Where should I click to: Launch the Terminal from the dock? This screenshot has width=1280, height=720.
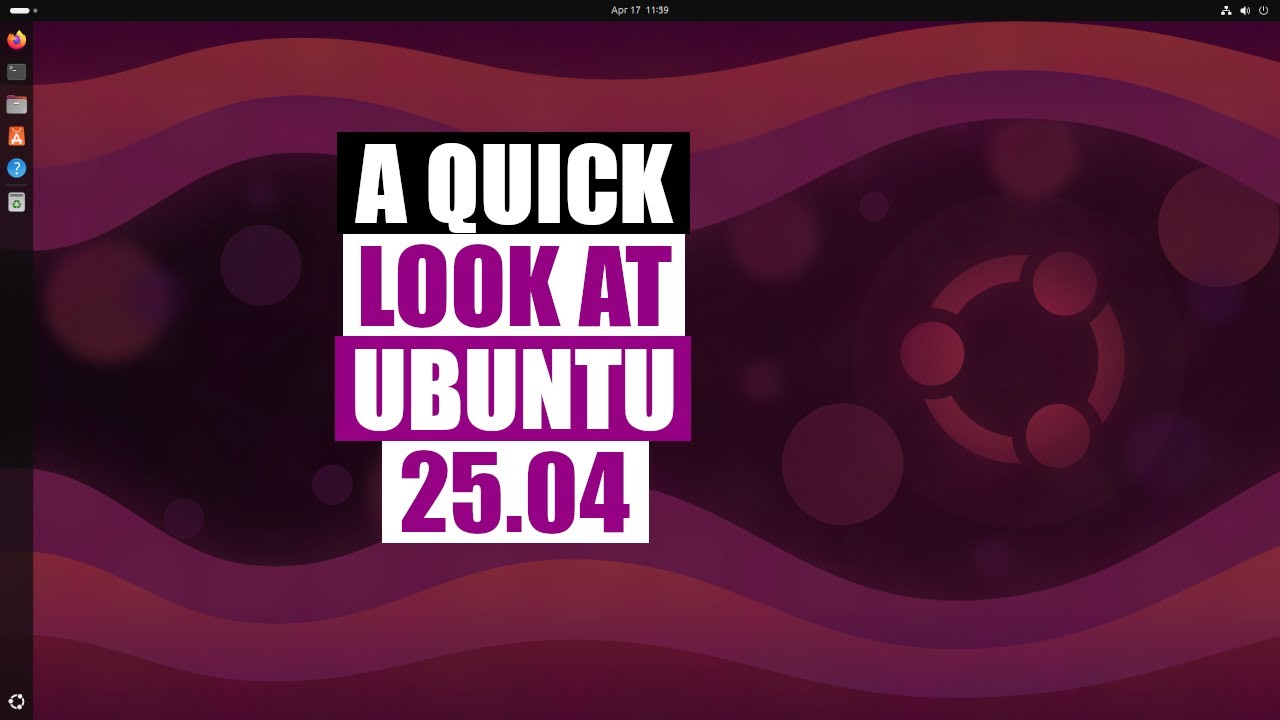coord(16,72)
